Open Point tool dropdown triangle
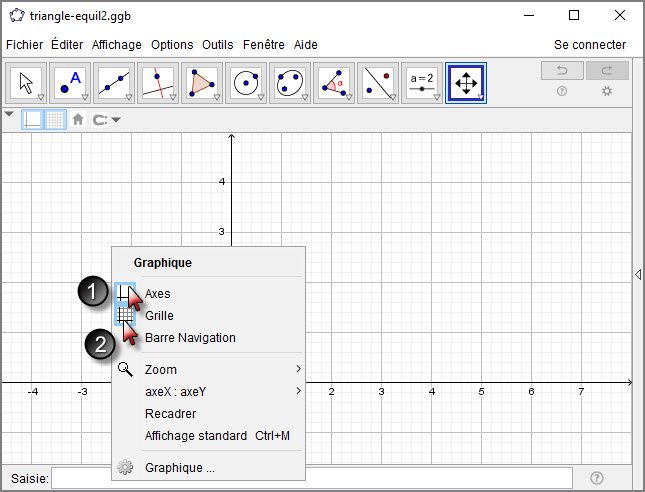The image size is (645, 492). point(85,97)
